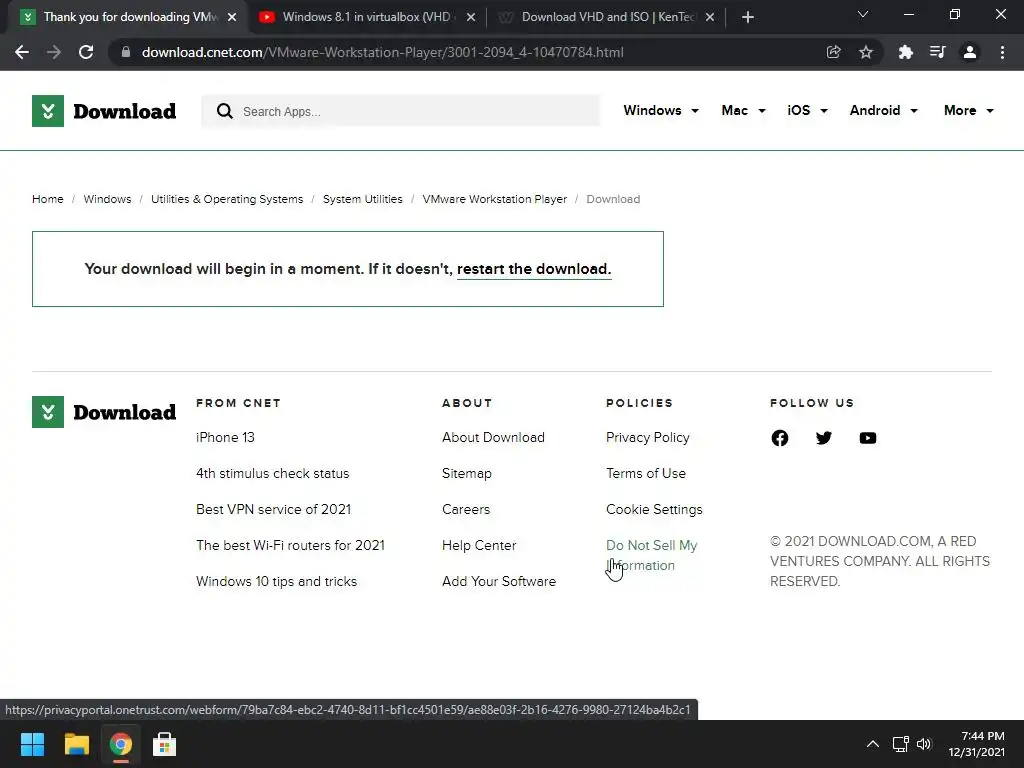Open File Explorer from taskbar

coord(76,744)
